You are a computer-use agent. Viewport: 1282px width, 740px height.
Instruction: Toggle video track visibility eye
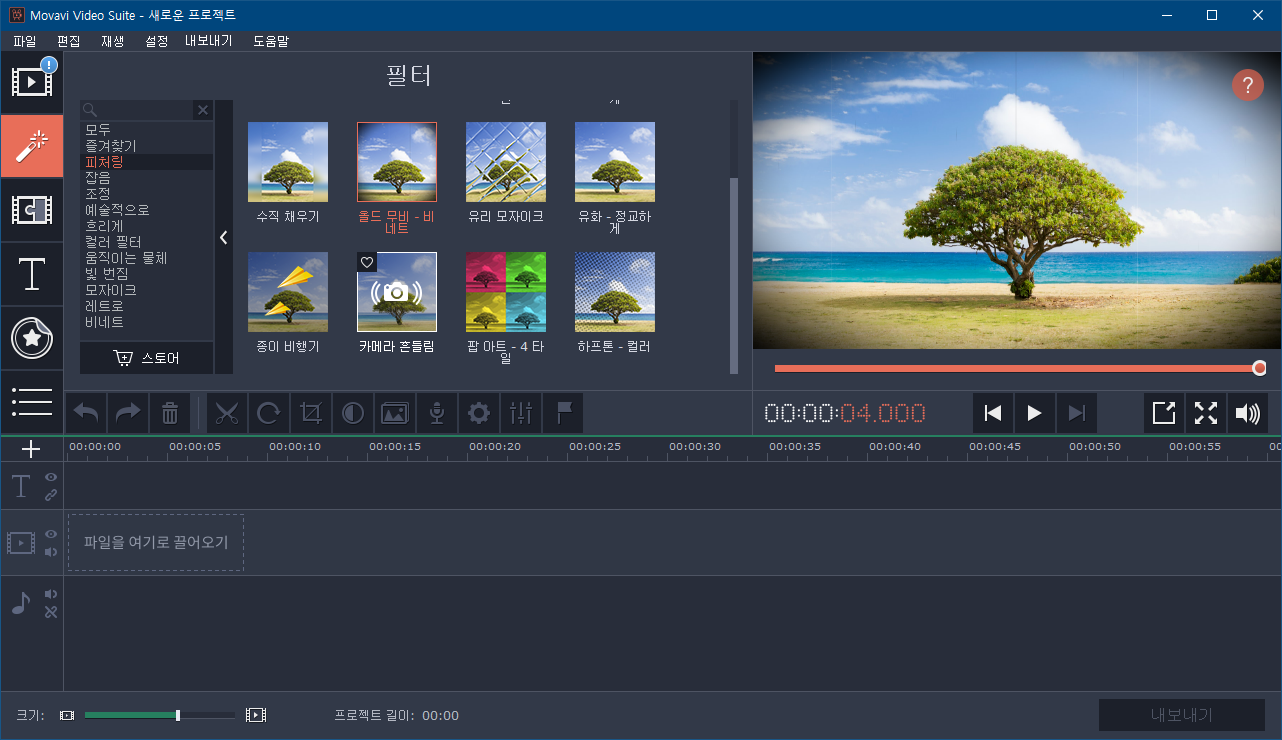tap(51, 535)
